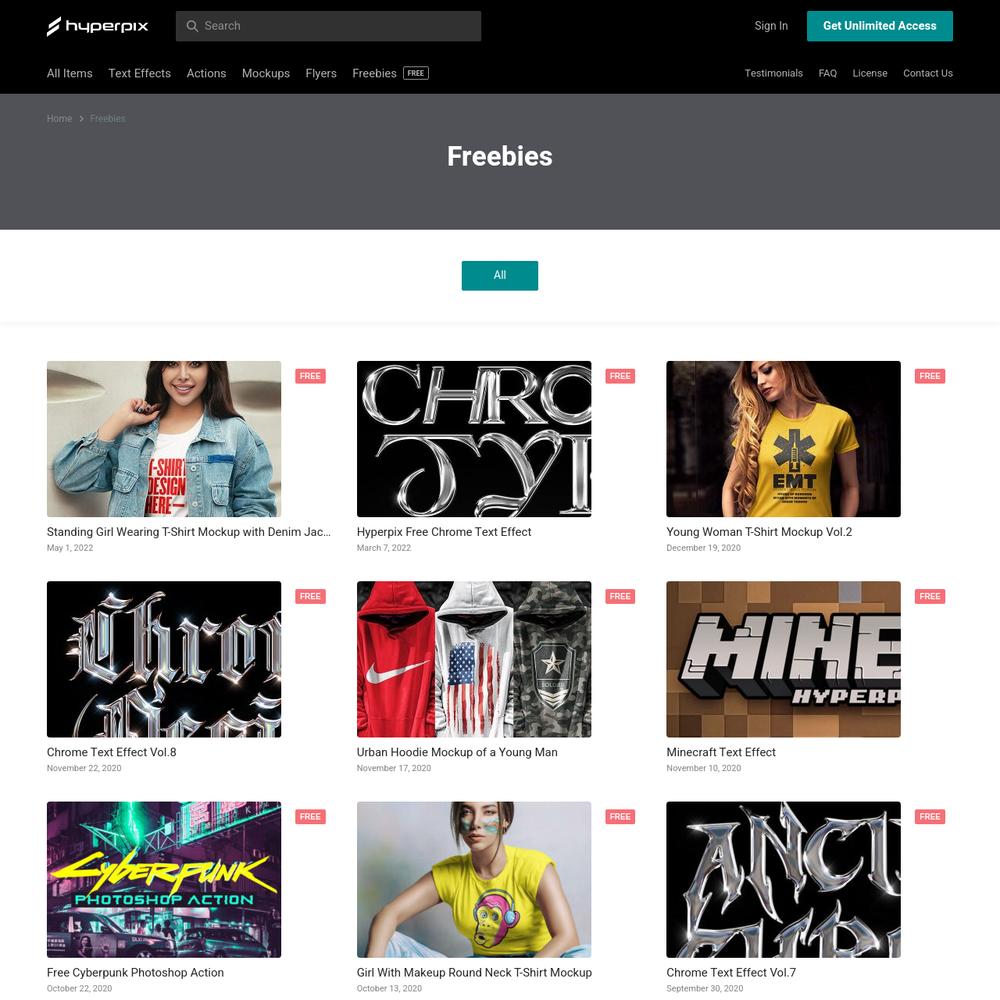Click FREE tag on Cyberpunk Photoshop Action
The image size is (1000, 1000).
click(x=311, y=816)
